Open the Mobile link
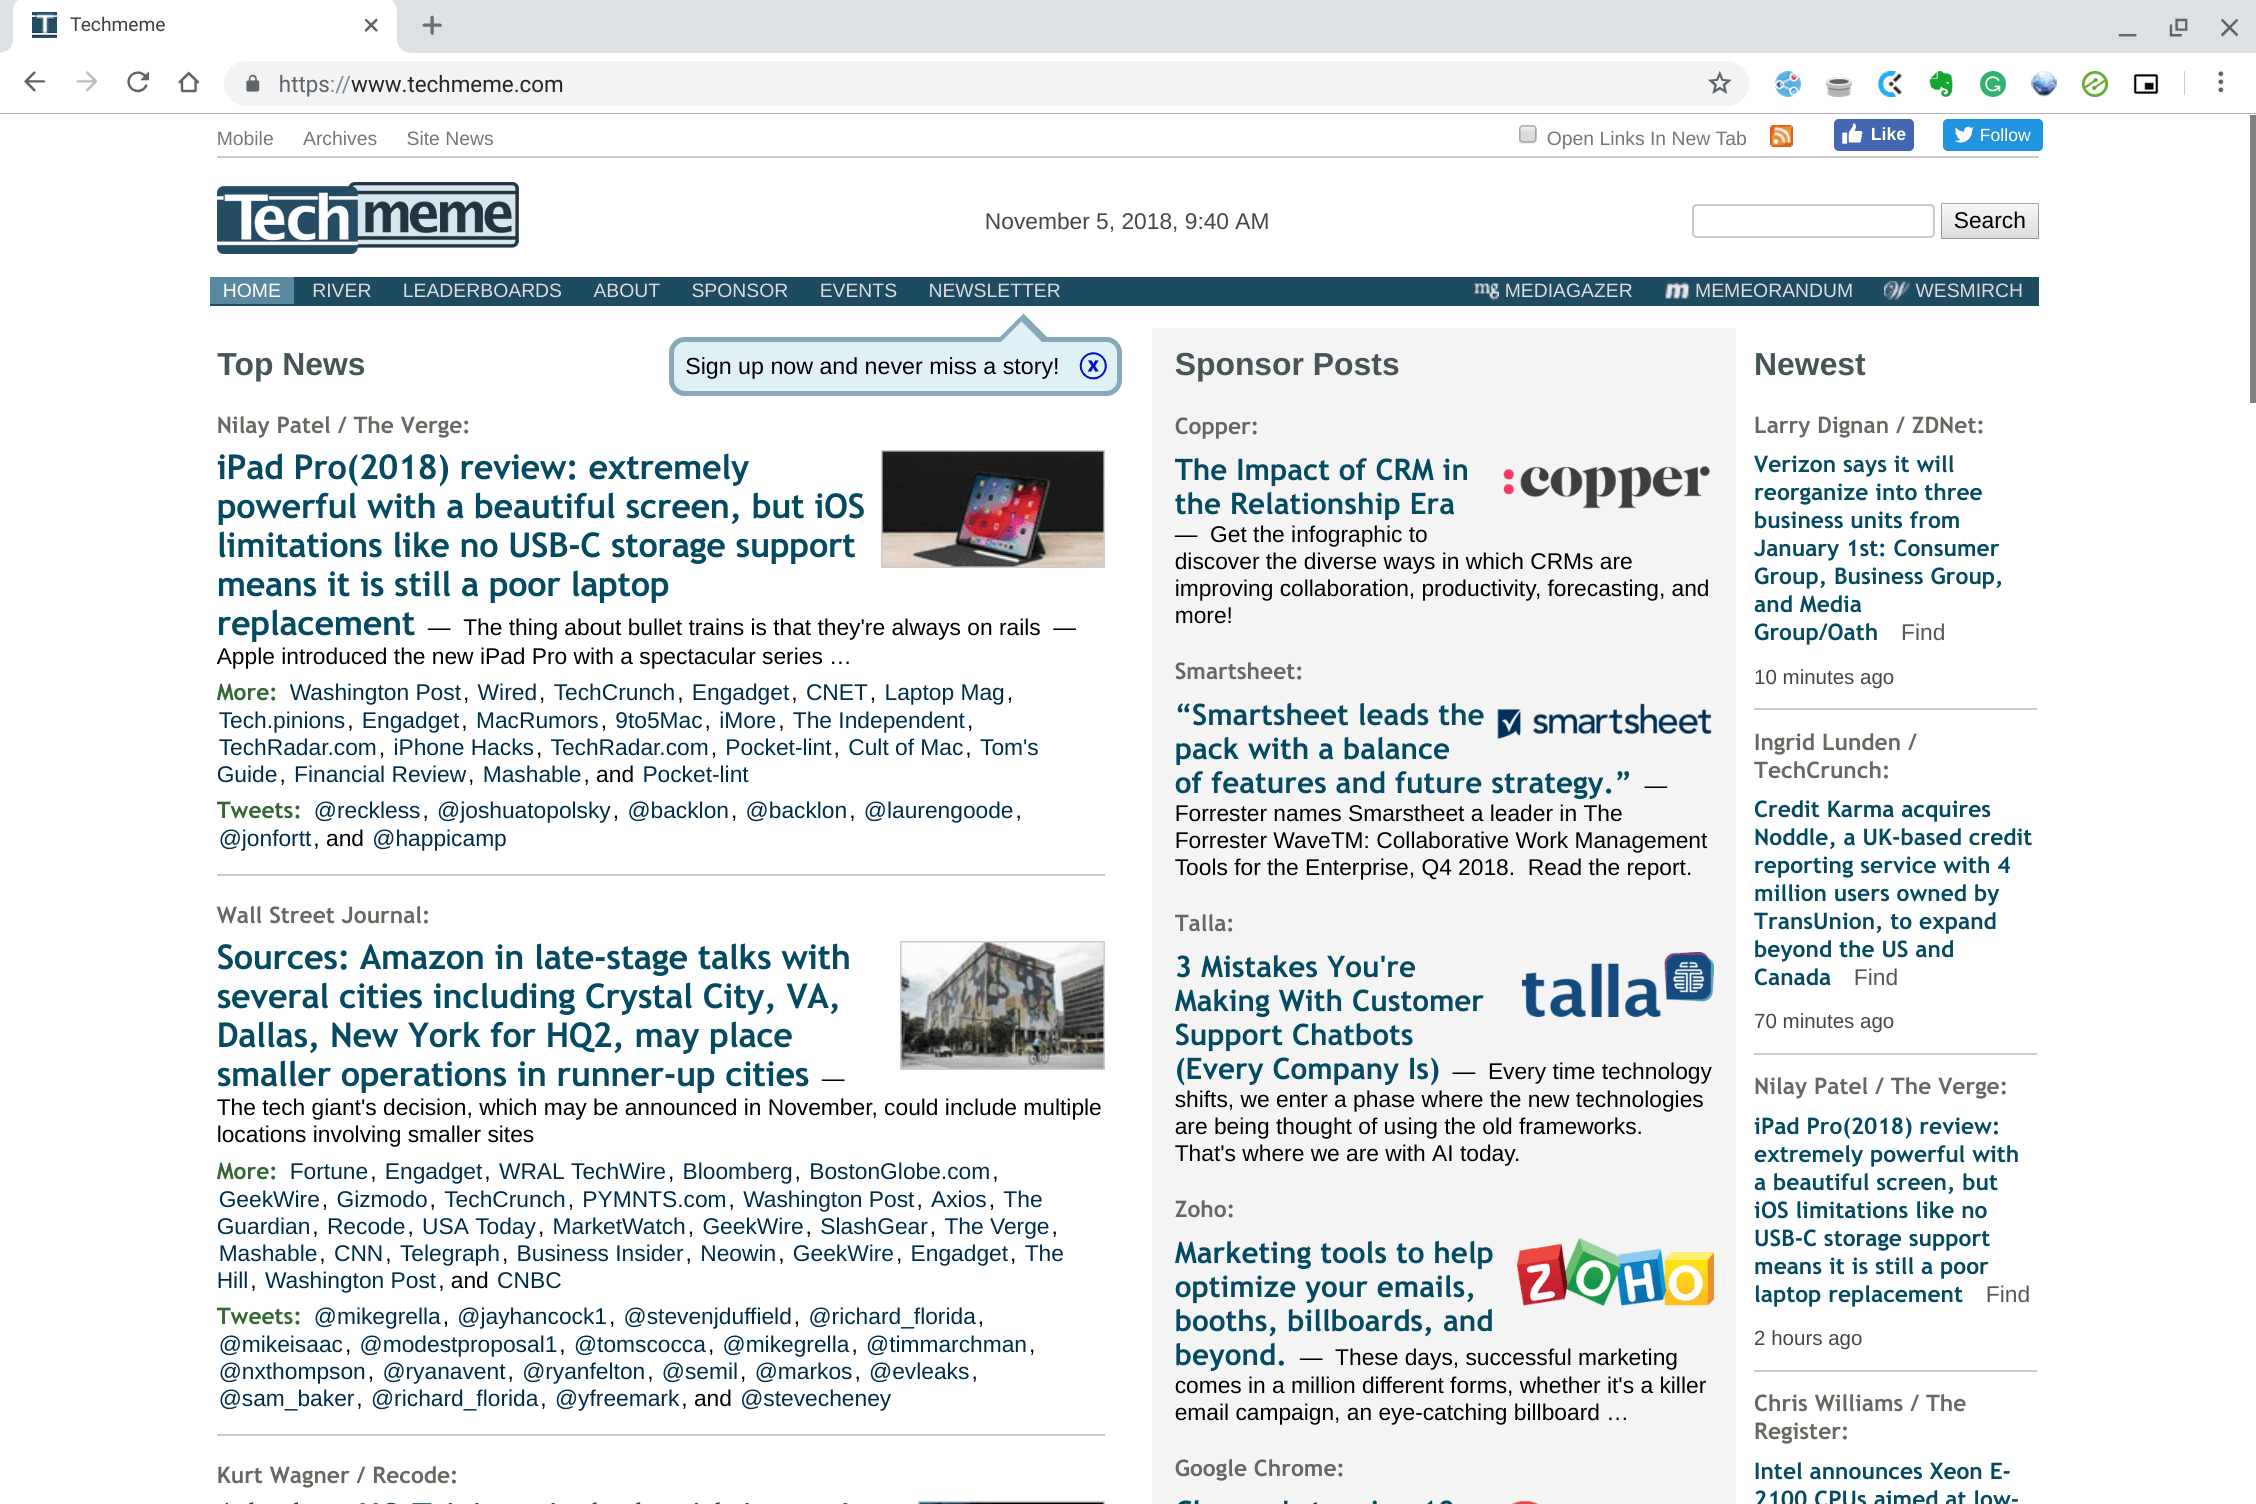 point(245,139)
